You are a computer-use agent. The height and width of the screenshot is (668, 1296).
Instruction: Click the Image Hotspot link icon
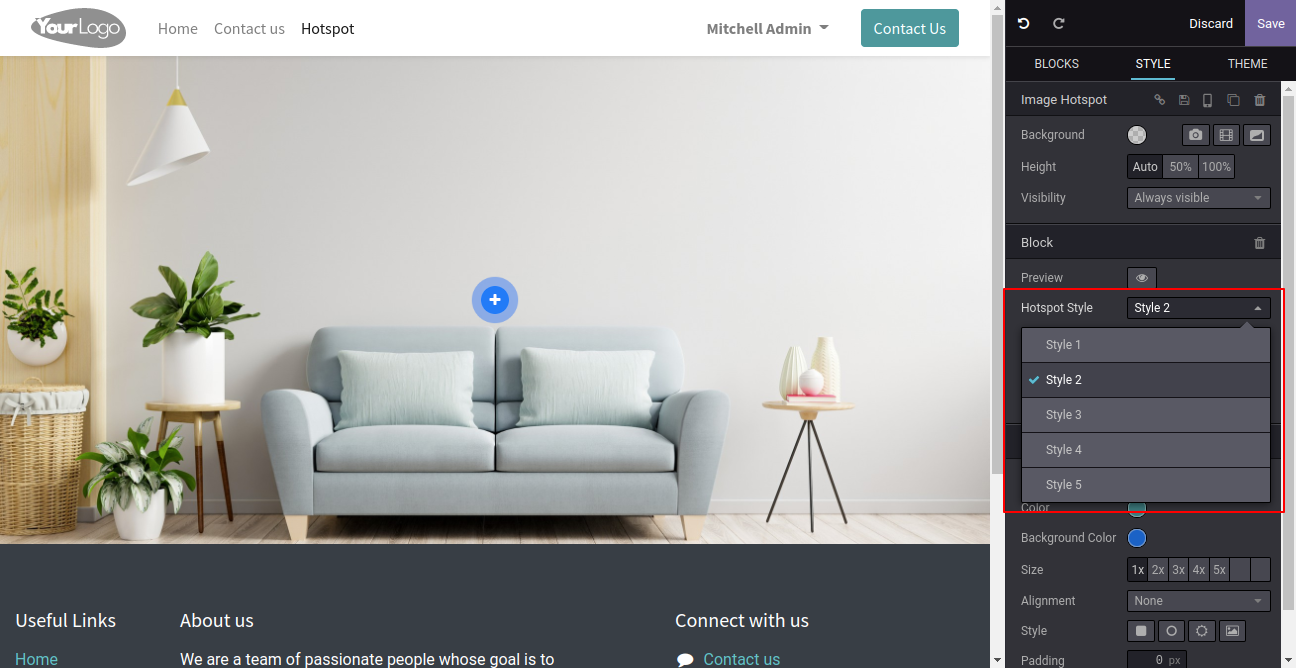[x=1160, y=100]
